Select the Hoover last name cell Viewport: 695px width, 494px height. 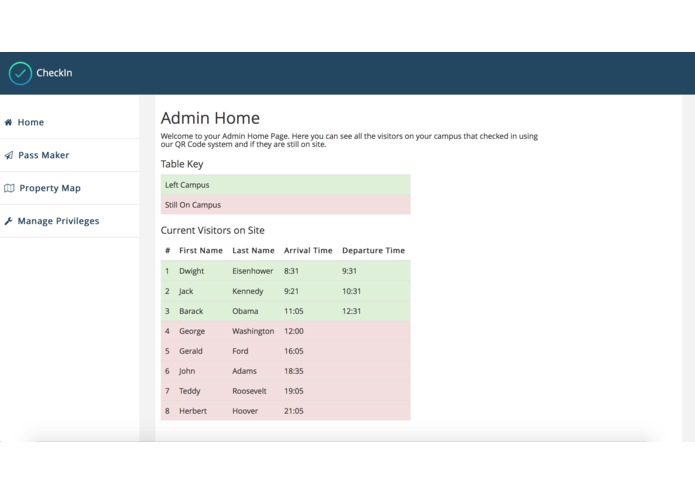245,411
